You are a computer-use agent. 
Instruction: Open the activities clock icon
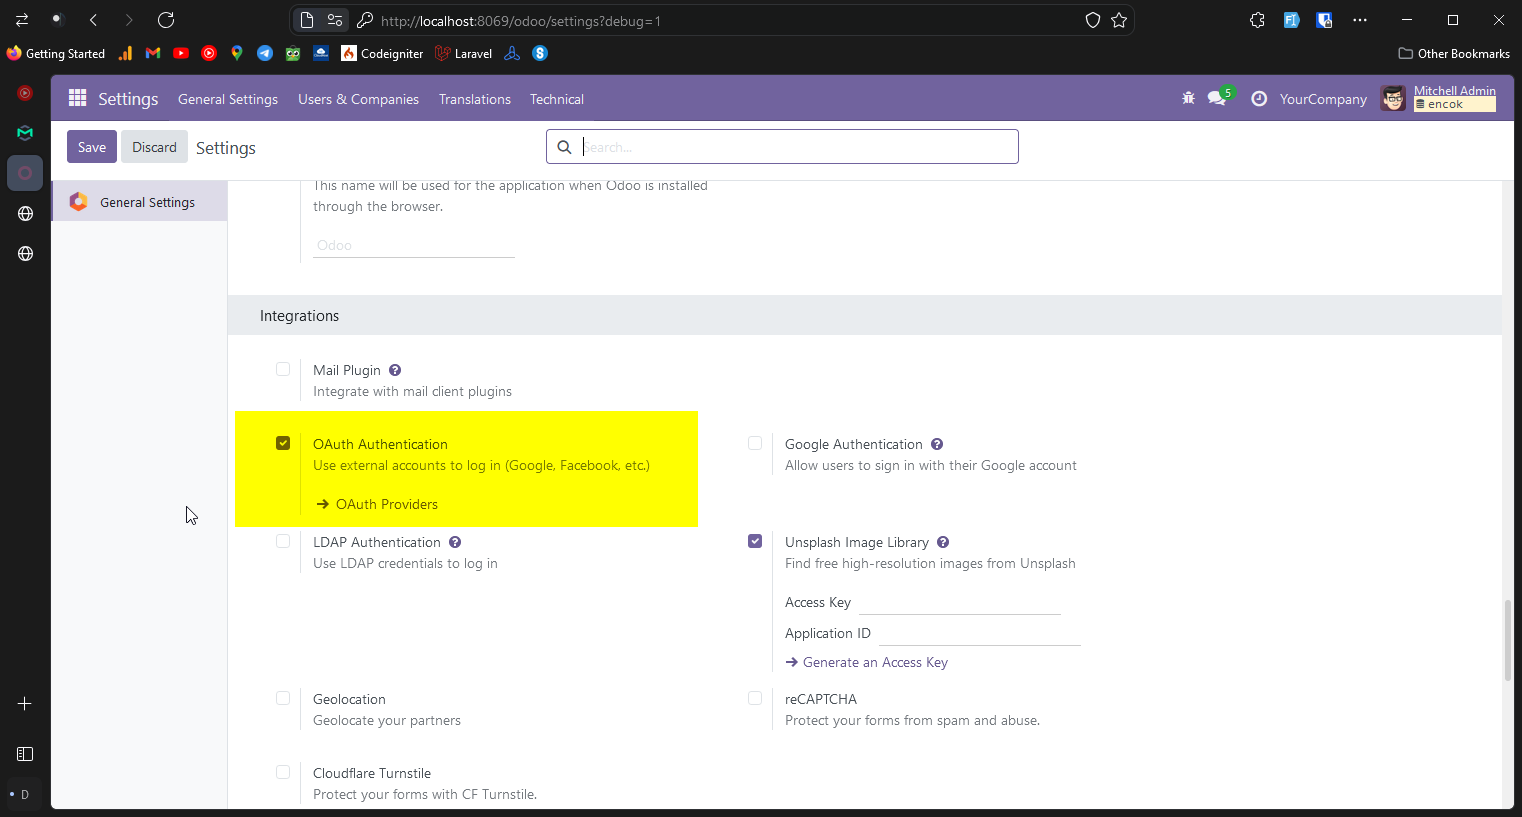1259,98
